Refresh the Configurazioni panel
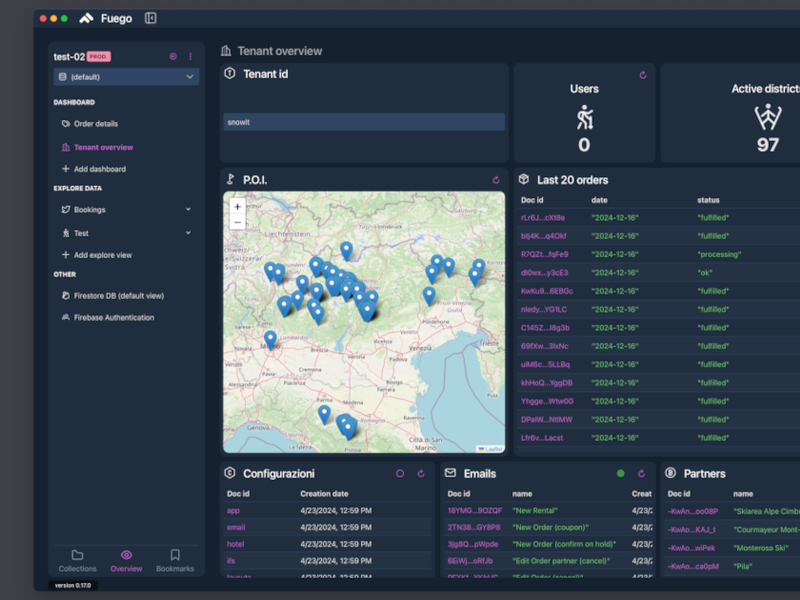This screenshot has width=800, height=600. coord(421,473)
